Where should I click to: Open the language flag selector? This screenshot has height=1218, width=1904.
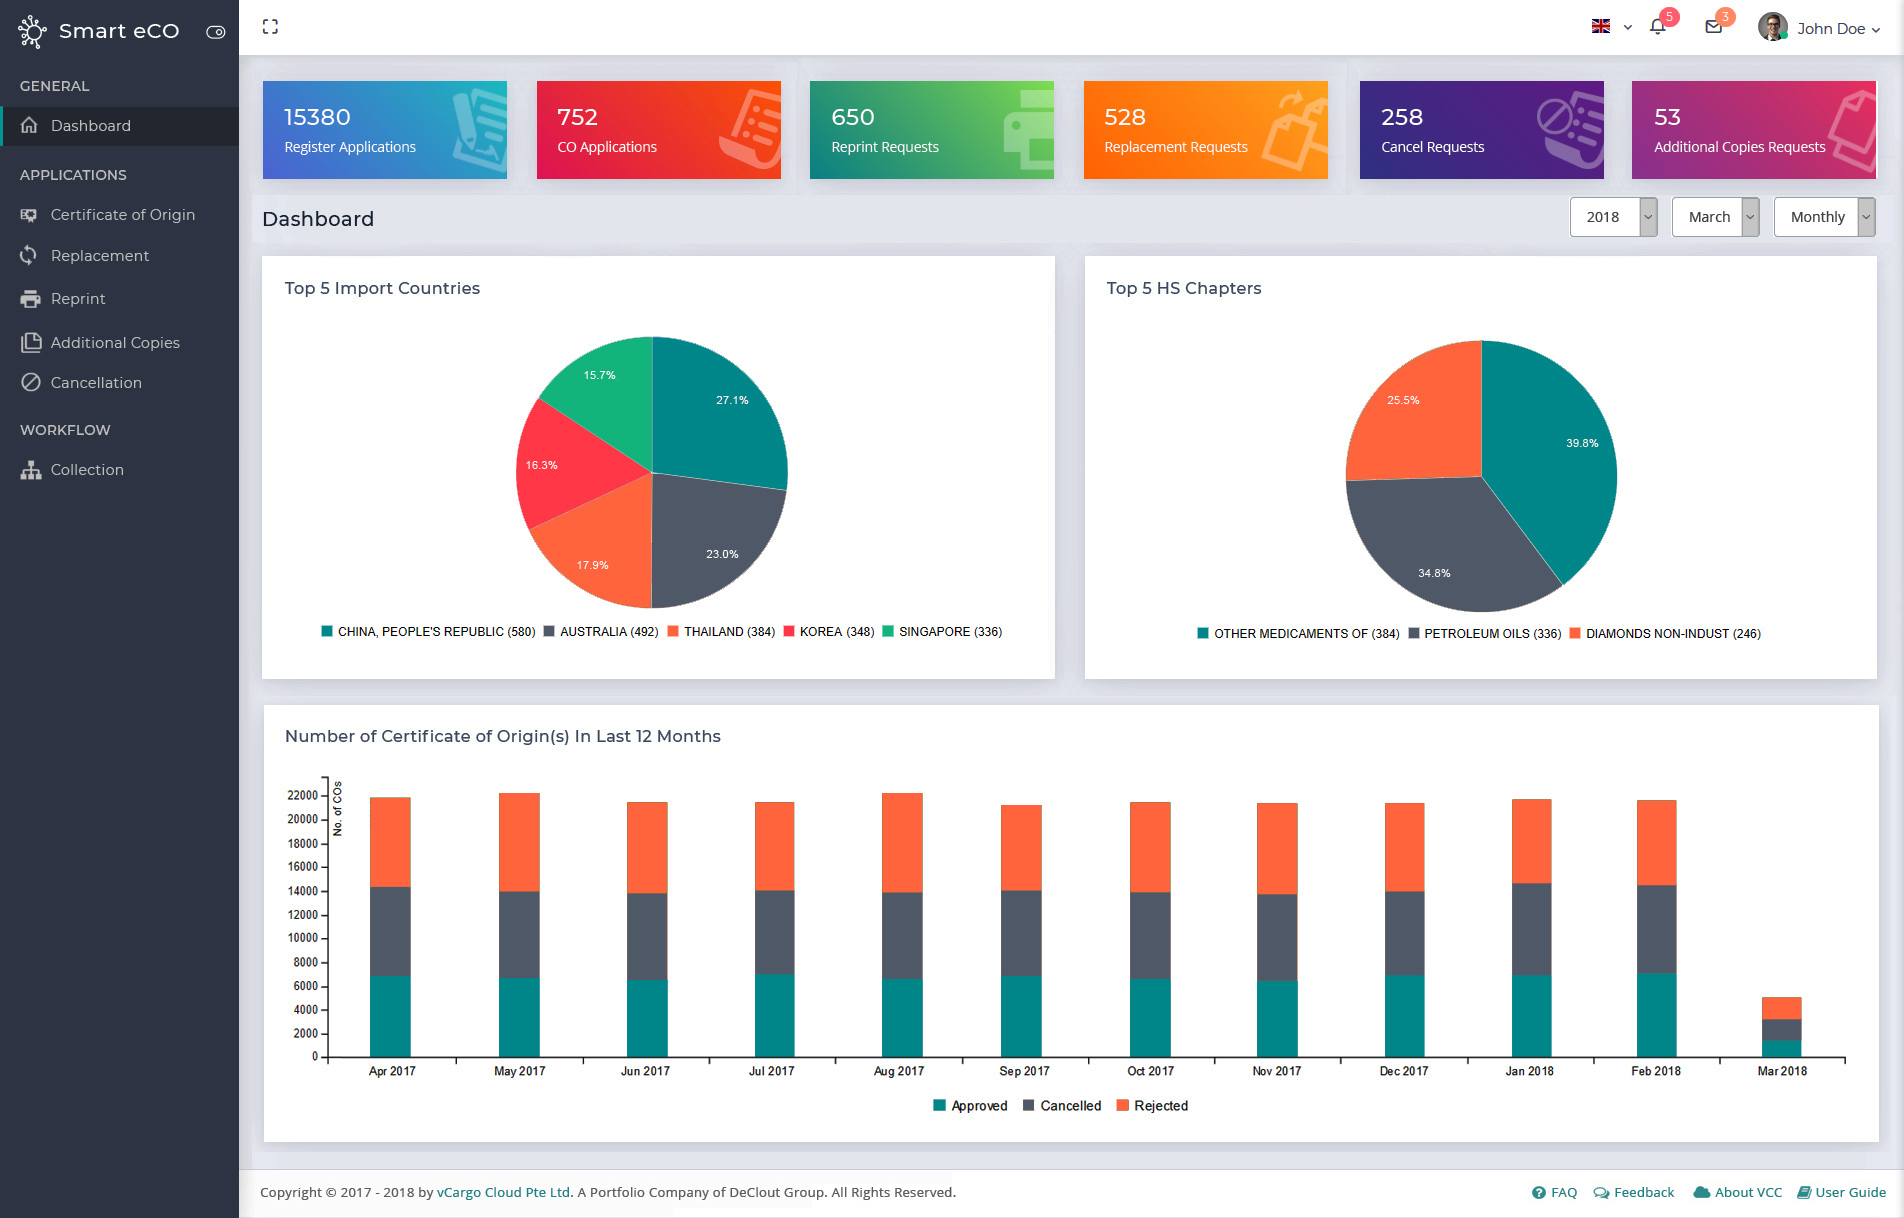[x=1610, y=27]
